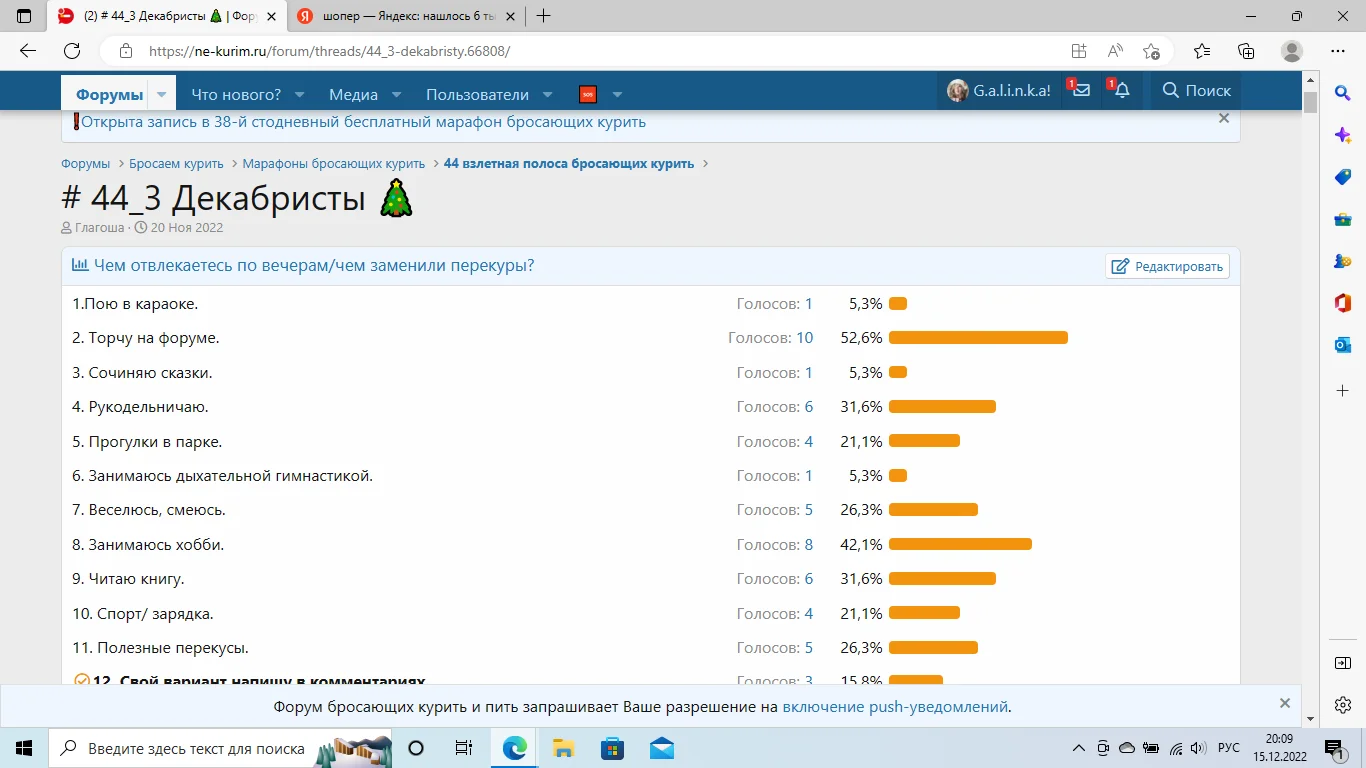The width and height of the screenshot is (1366, 768).
Task: Open the Shopping tag icon in the sidebar
Action: click(x=1342, y=177)
